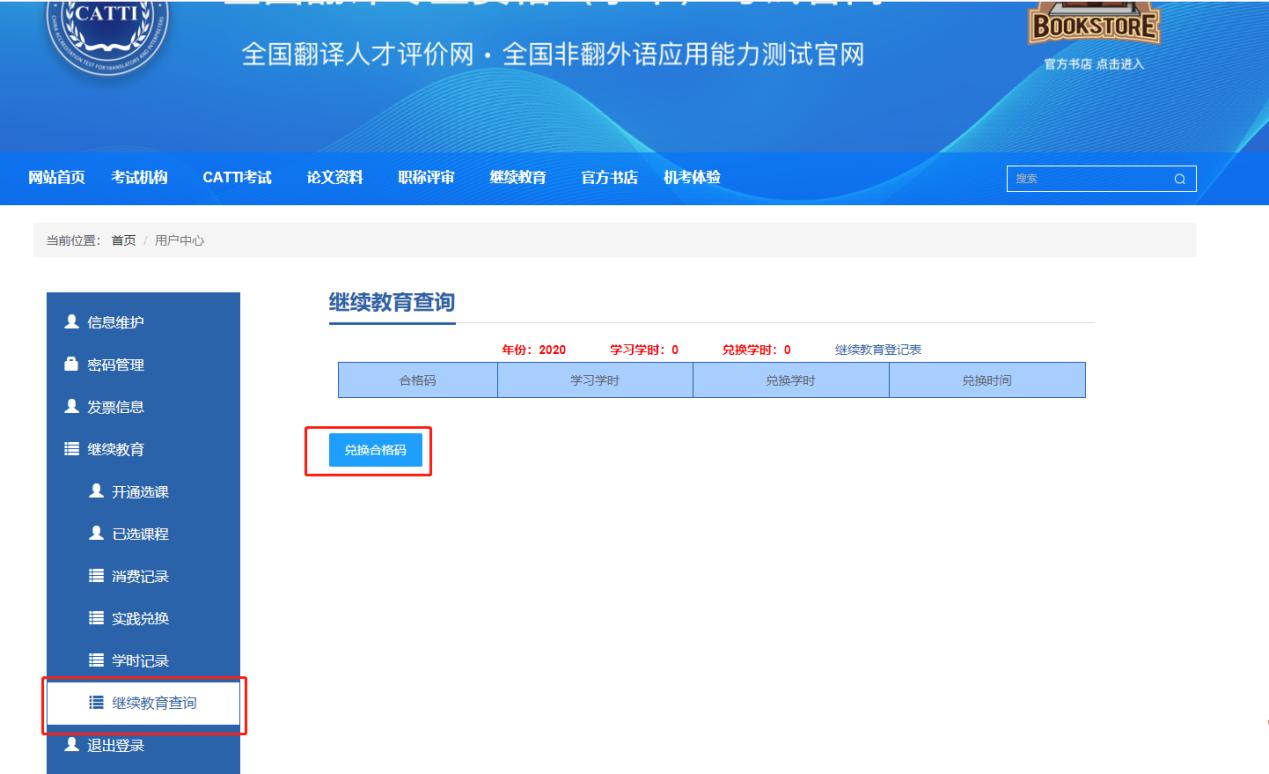
Task: Collapse the 继续教育 sidebar section
Action: [x=115, y=450]
